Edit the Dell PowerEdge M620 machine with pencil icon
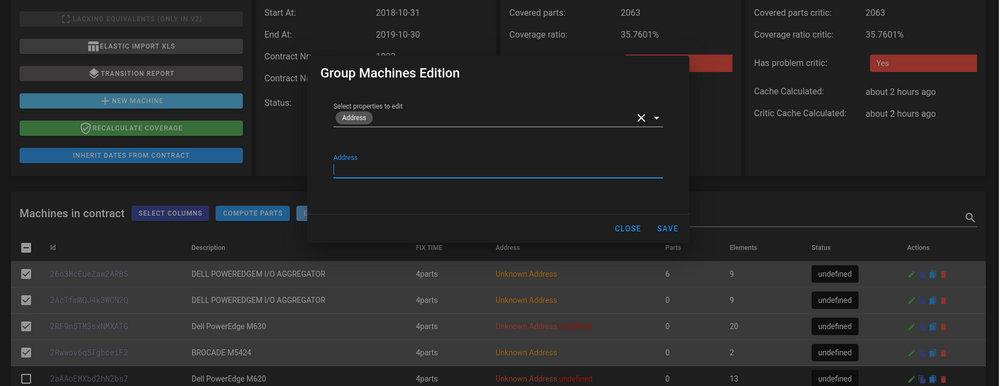The image size is (1000, 386). pyautogui.click(x=911, y=379)
